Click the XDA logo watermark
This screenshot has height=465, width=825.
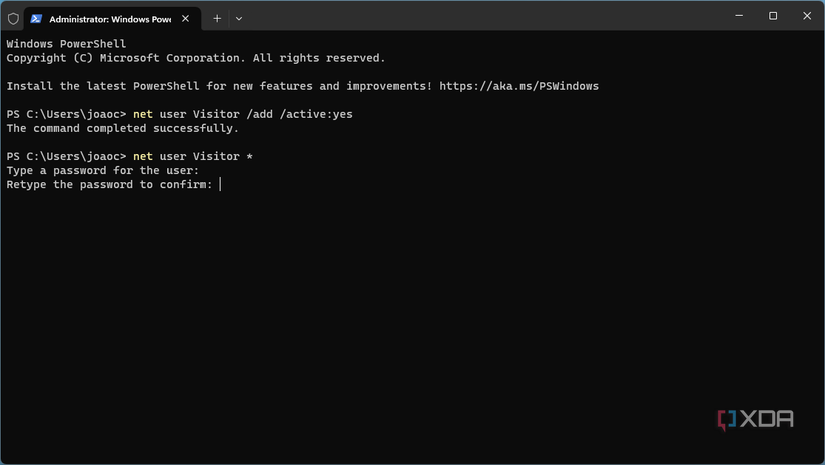[x=755, y=419]
